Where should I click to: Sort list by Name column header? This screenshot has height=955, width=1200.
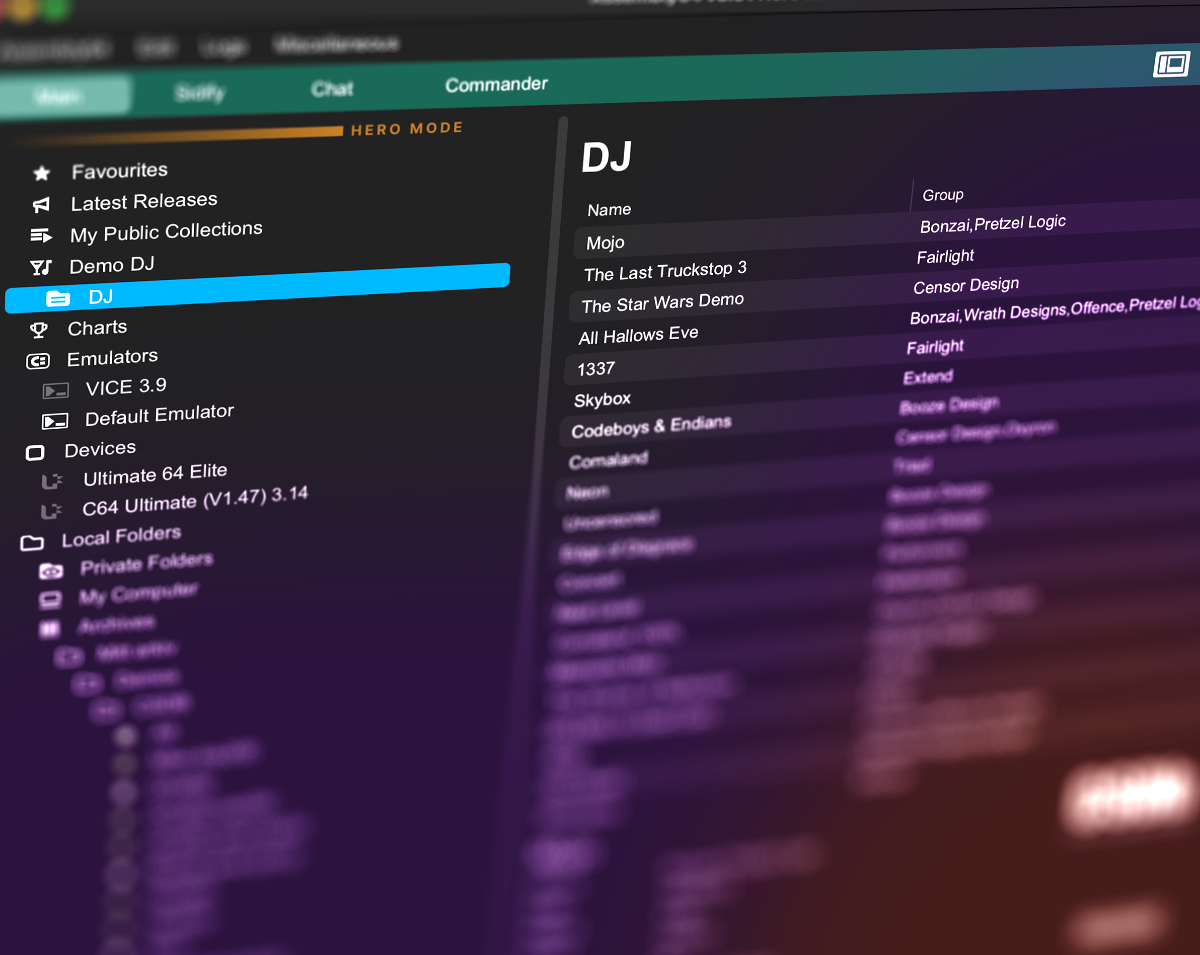[609, 210]
